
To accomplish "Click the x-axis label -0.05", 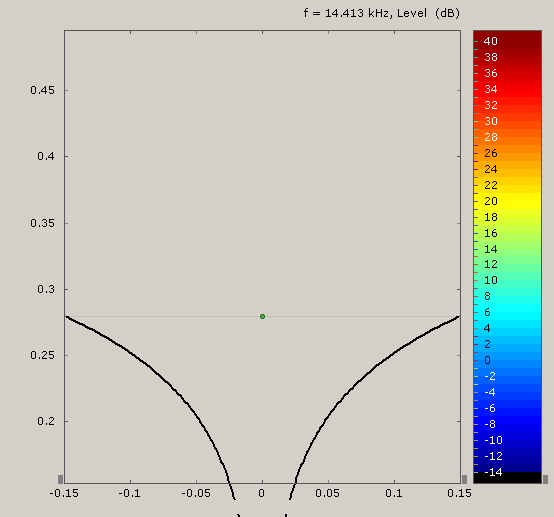I will coord(196,493).
